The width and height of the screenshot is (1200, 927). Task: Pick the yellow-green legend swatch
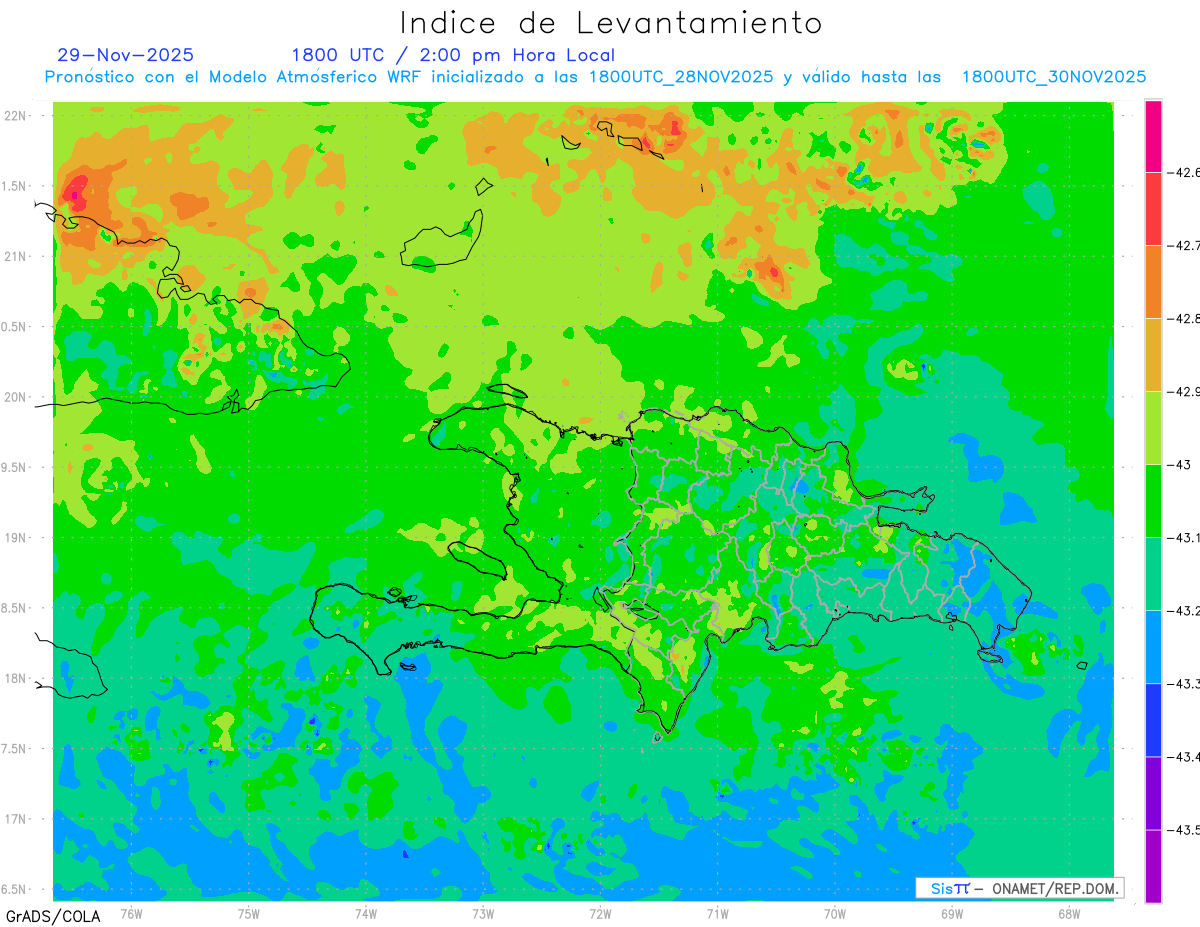pyautogui.click(x=1153, y=427)
